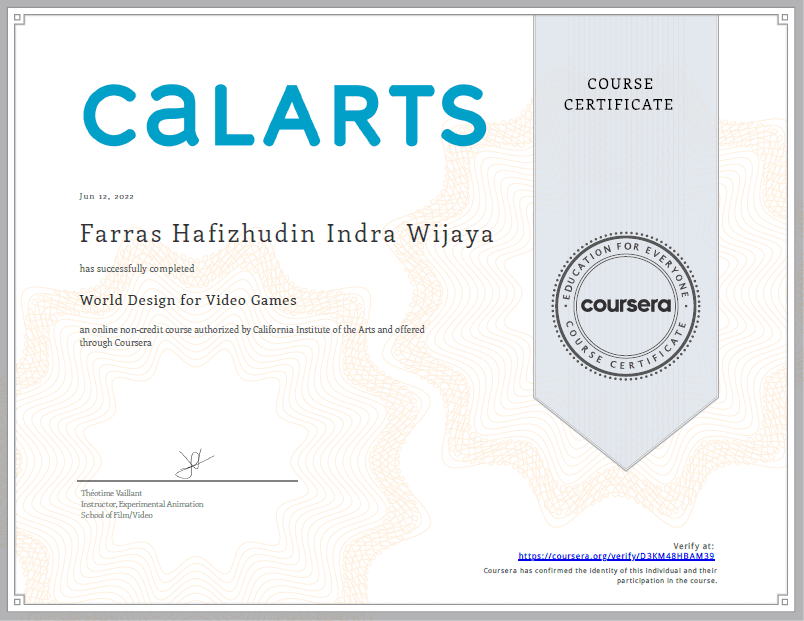Click the text 'has successfully completed'
The height and width of the screenshot is (621, 804).
(x=137, y=269)
